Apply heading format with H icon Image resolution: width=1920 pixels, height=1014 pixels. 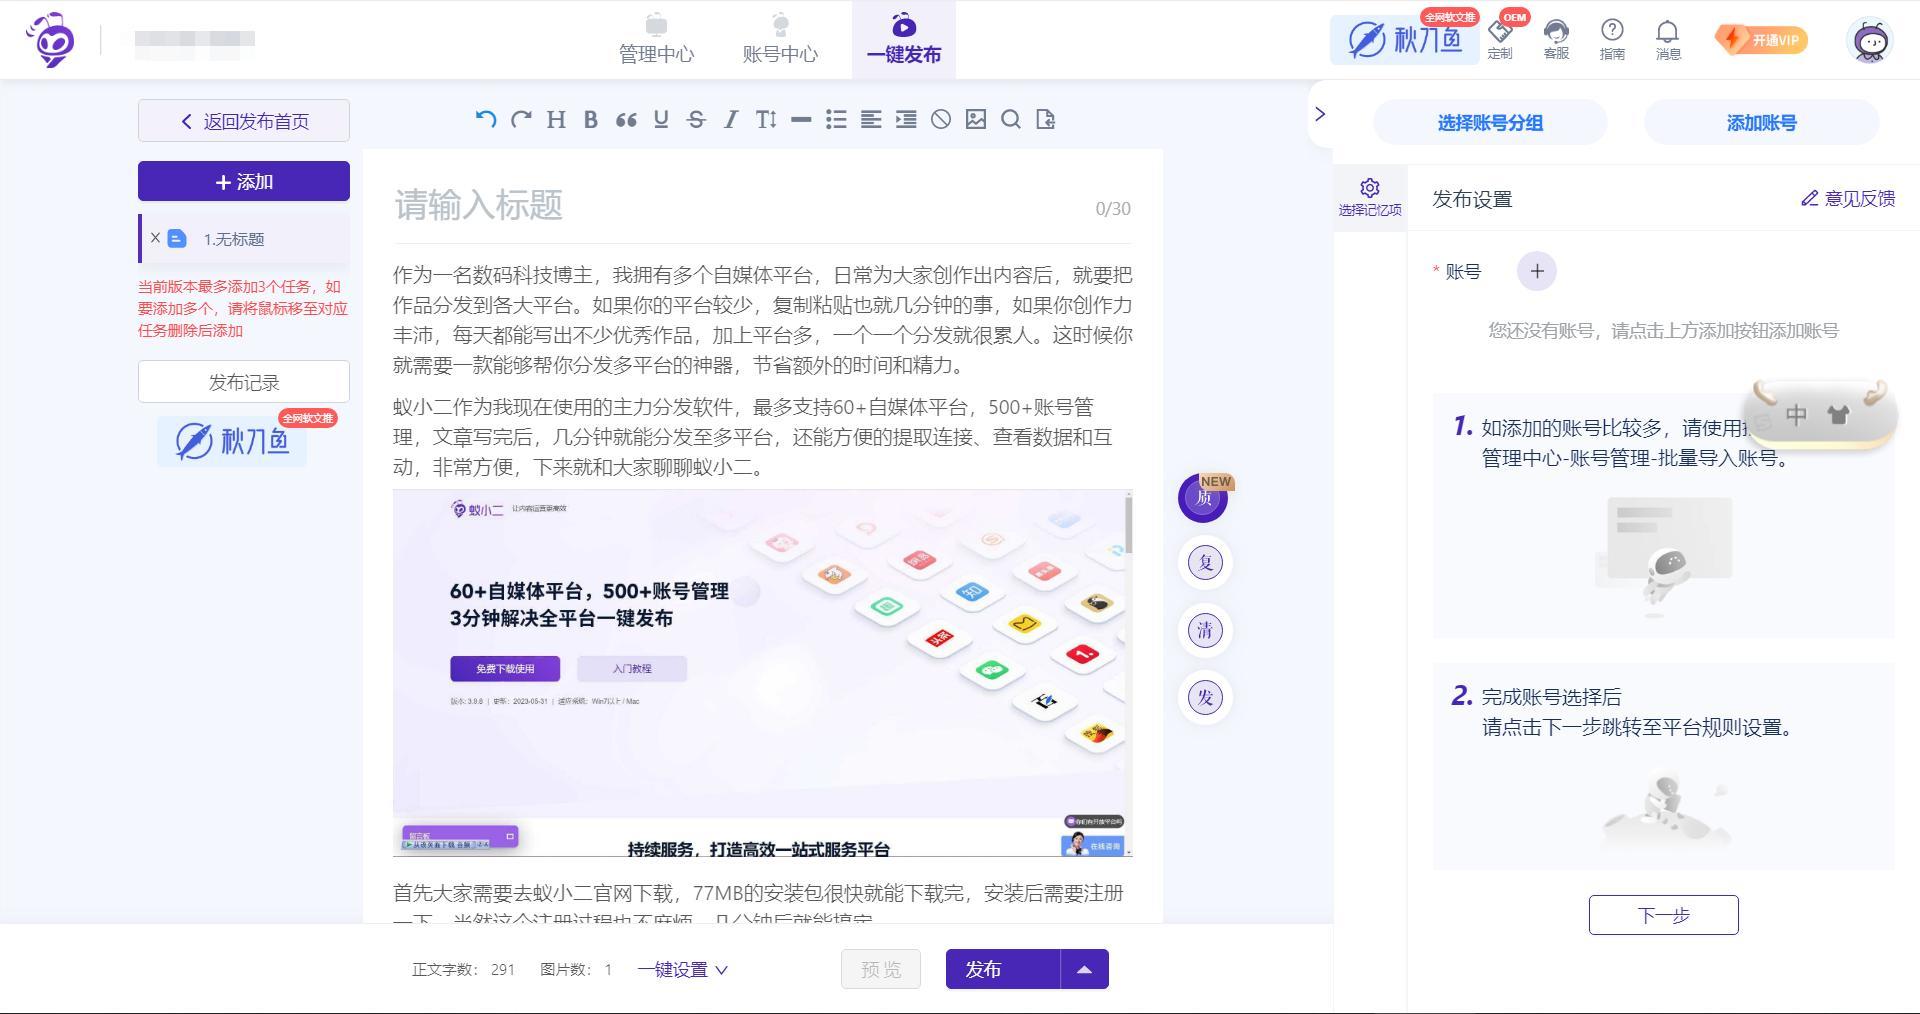click(556, 120)
